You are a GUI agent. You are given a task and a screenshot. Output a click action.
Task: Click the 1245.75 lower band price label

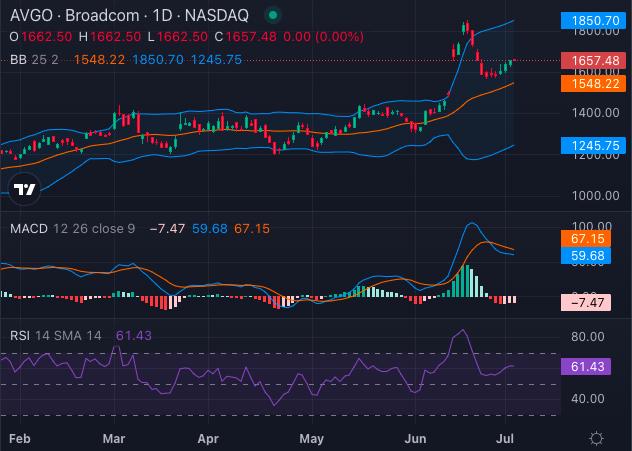point(593,145)
